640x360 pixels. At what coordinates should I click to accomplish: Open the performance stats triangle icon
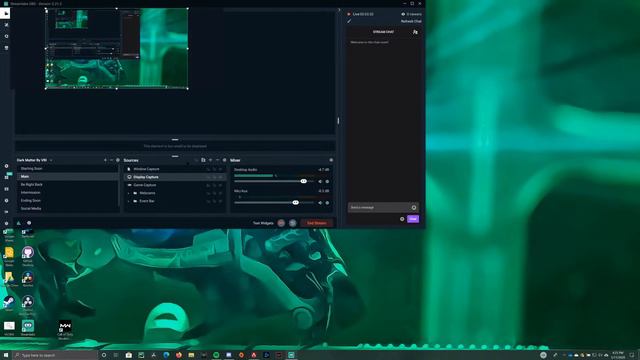pos(18,223)
